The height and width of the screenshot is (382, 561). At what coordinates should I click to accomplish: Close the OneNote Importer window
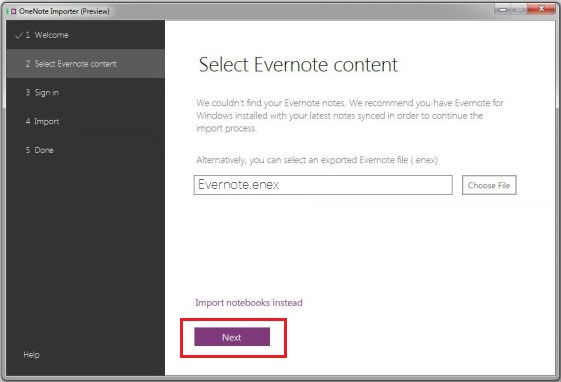[541, 9]
